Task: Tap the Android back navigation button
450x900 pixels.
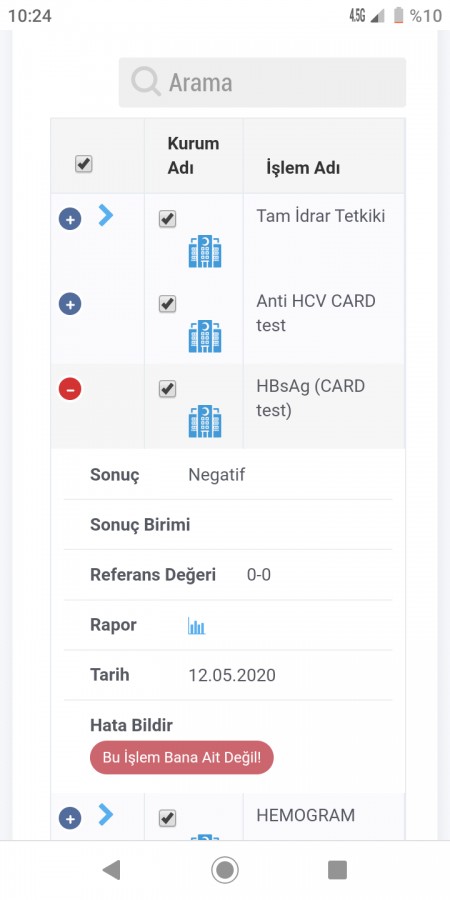Action: (111, 870)
